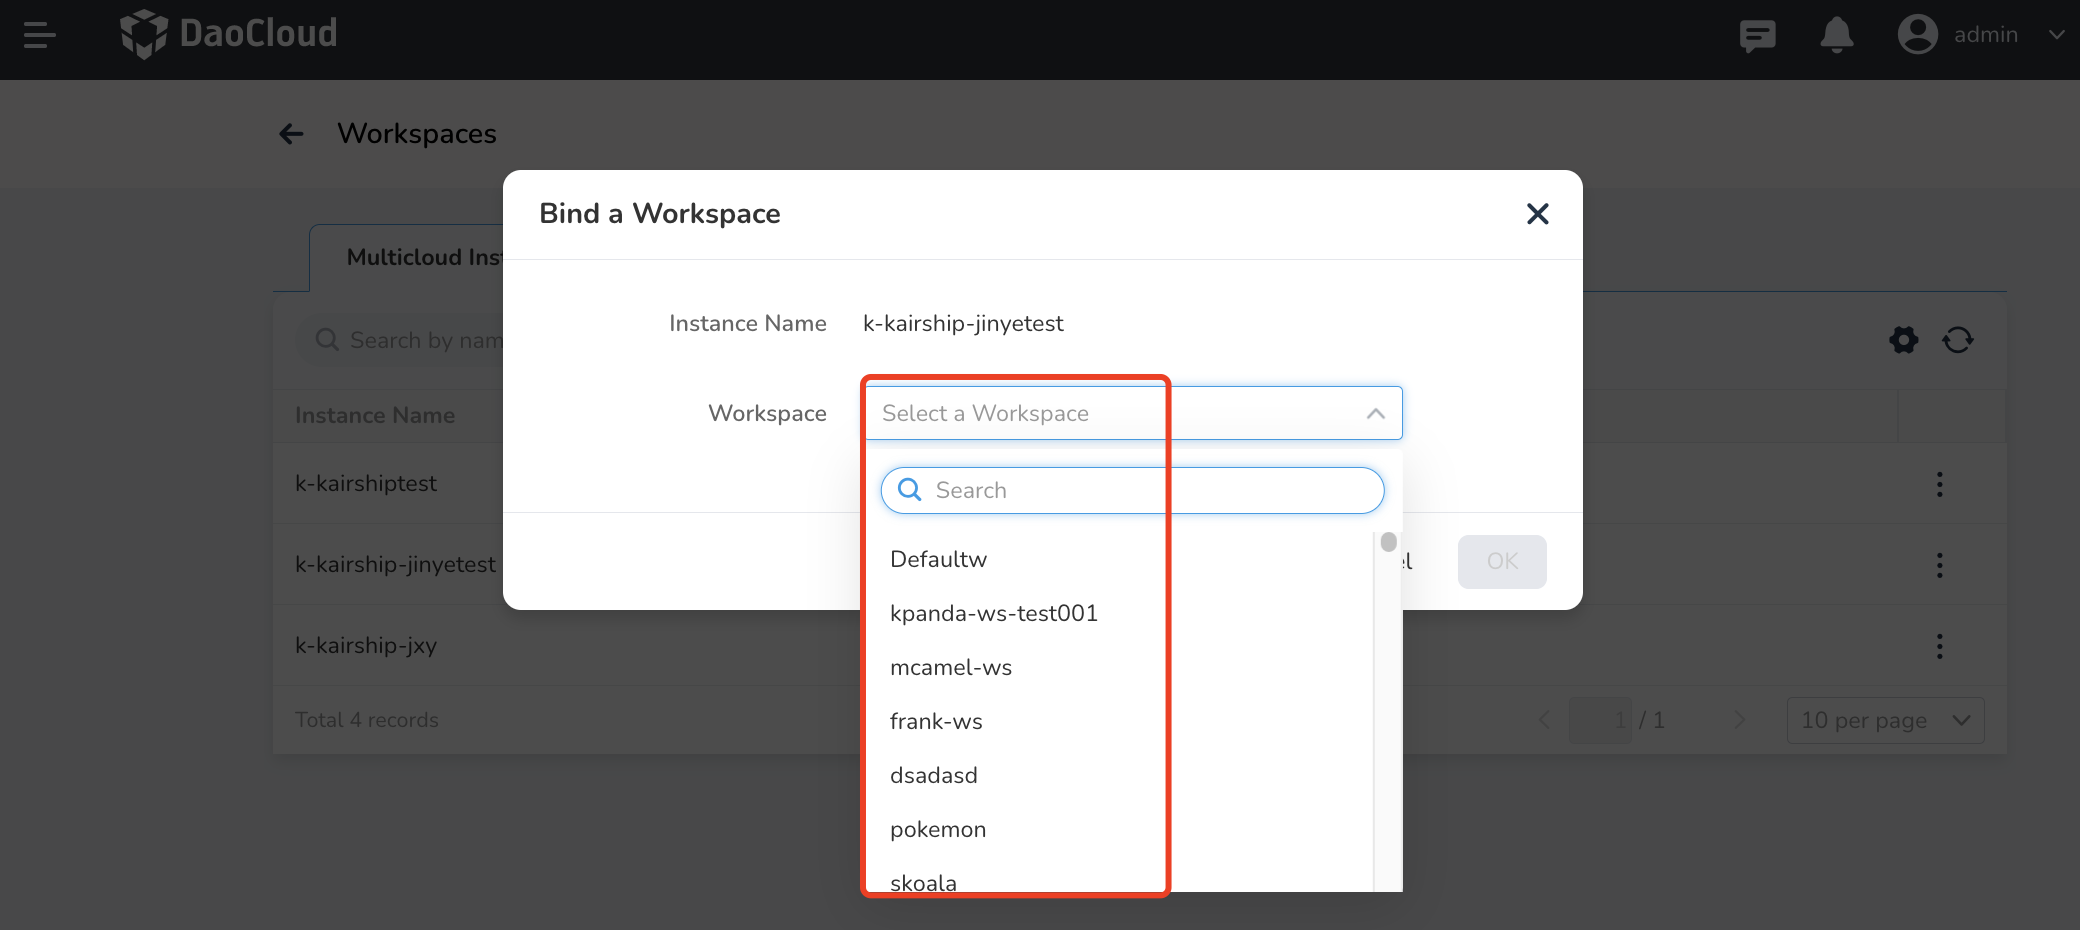Viewport: 2080px width, 930px height.
Task: Open the notifications bell
Action: [1836, 35]
